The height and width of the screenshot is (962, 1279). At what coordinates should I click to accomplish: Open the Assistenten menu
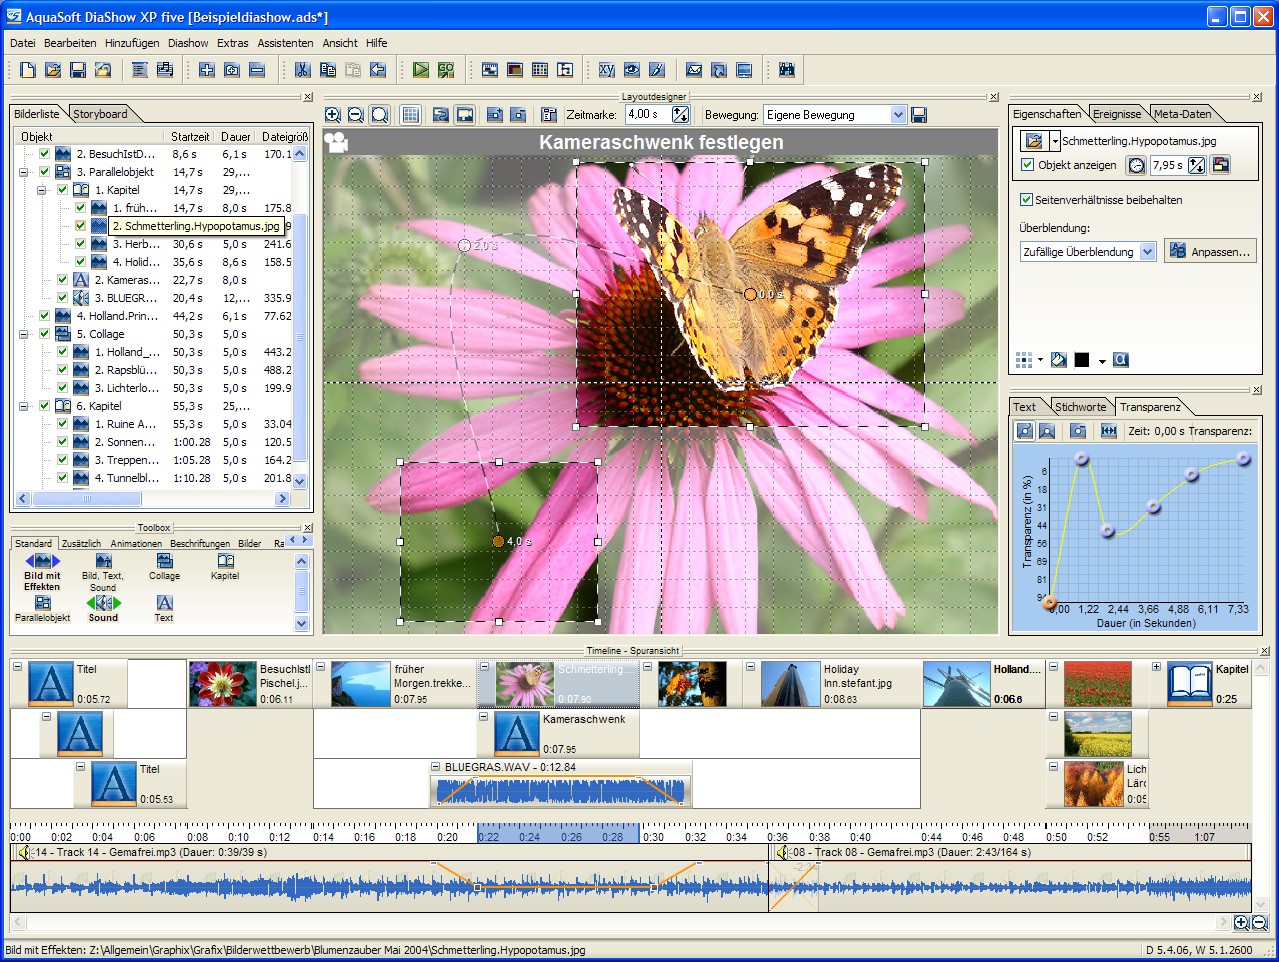pos(285,43)
